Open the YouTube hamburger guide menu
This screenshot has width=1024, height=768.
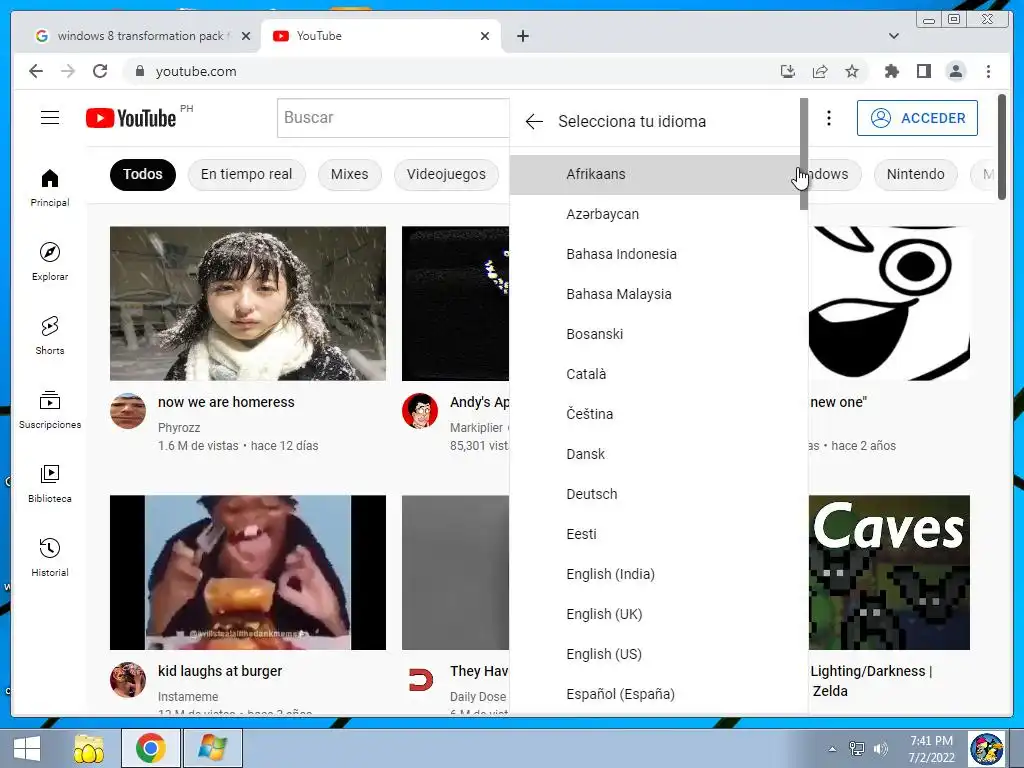(50, 118)
